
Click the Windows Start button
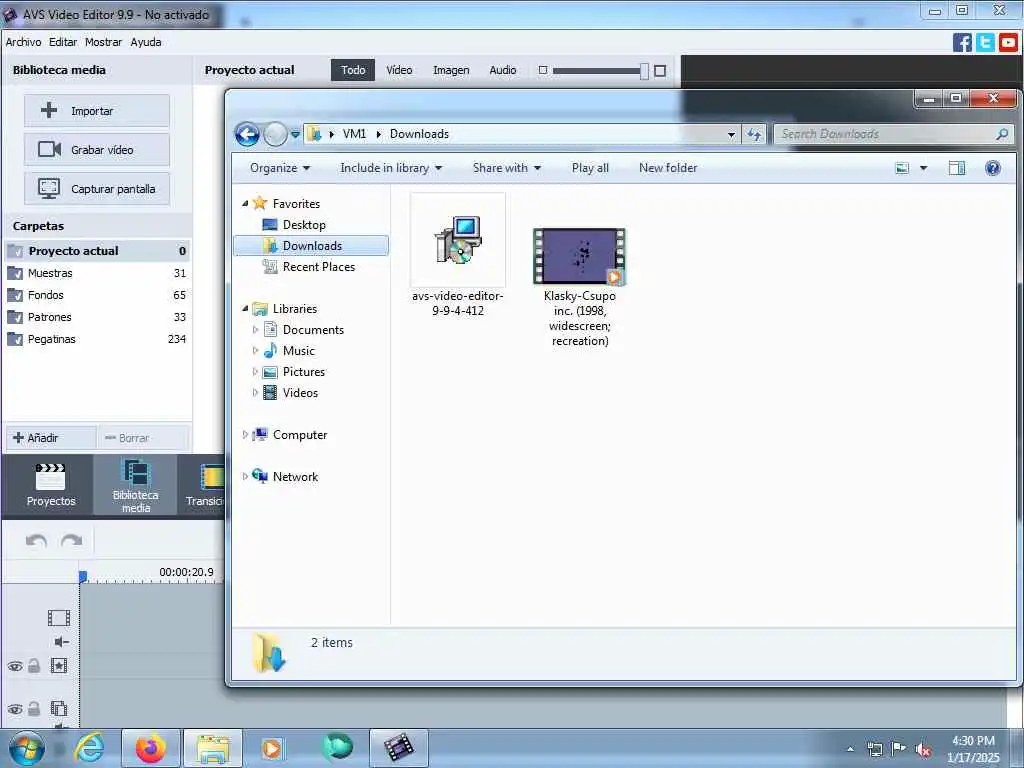[x=27, y=748]
